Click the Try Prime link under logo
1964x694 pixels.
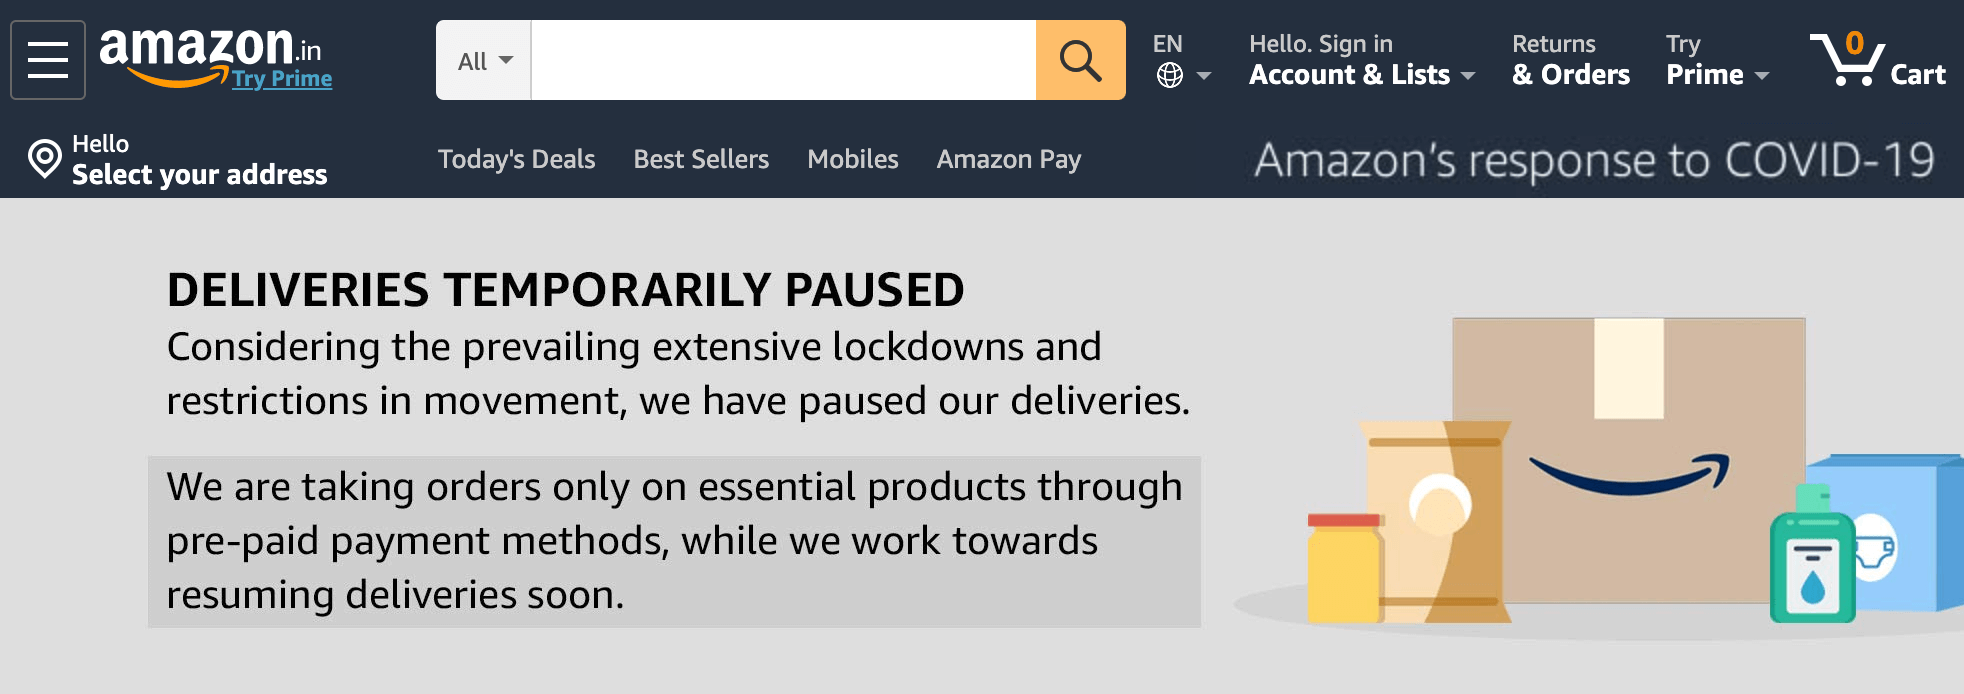click(x=282, y=78)
